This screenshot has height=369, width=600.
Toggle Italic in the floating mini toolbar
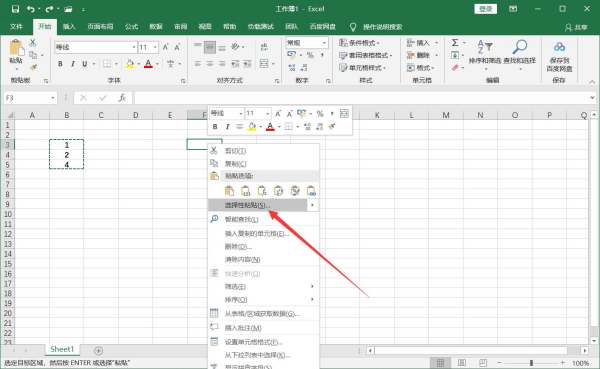pos(227,126)
